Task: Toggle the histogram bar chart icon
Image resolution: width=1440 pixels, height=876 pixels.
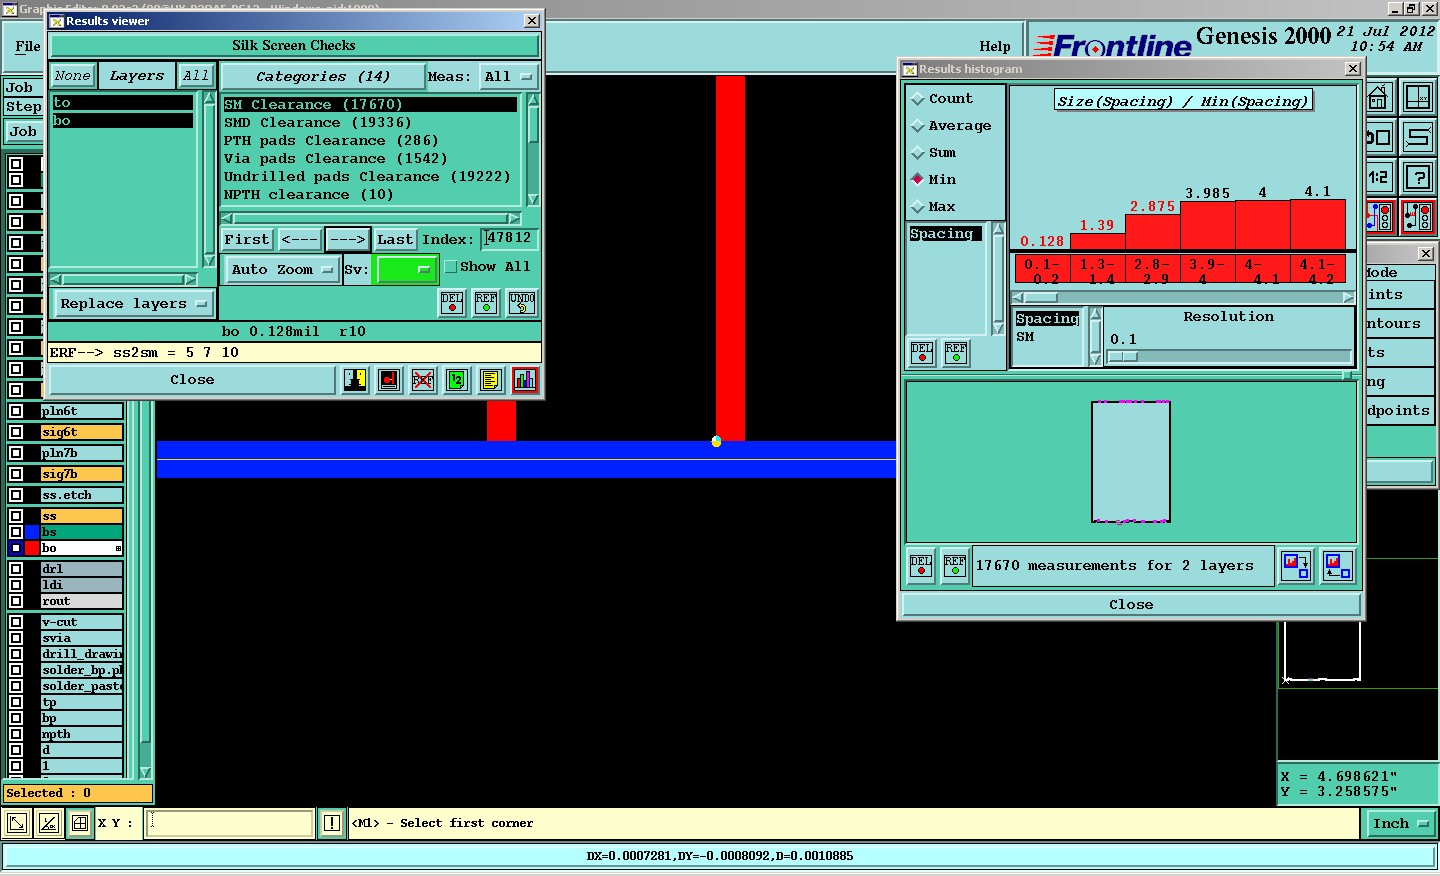Action: point(525,380)
